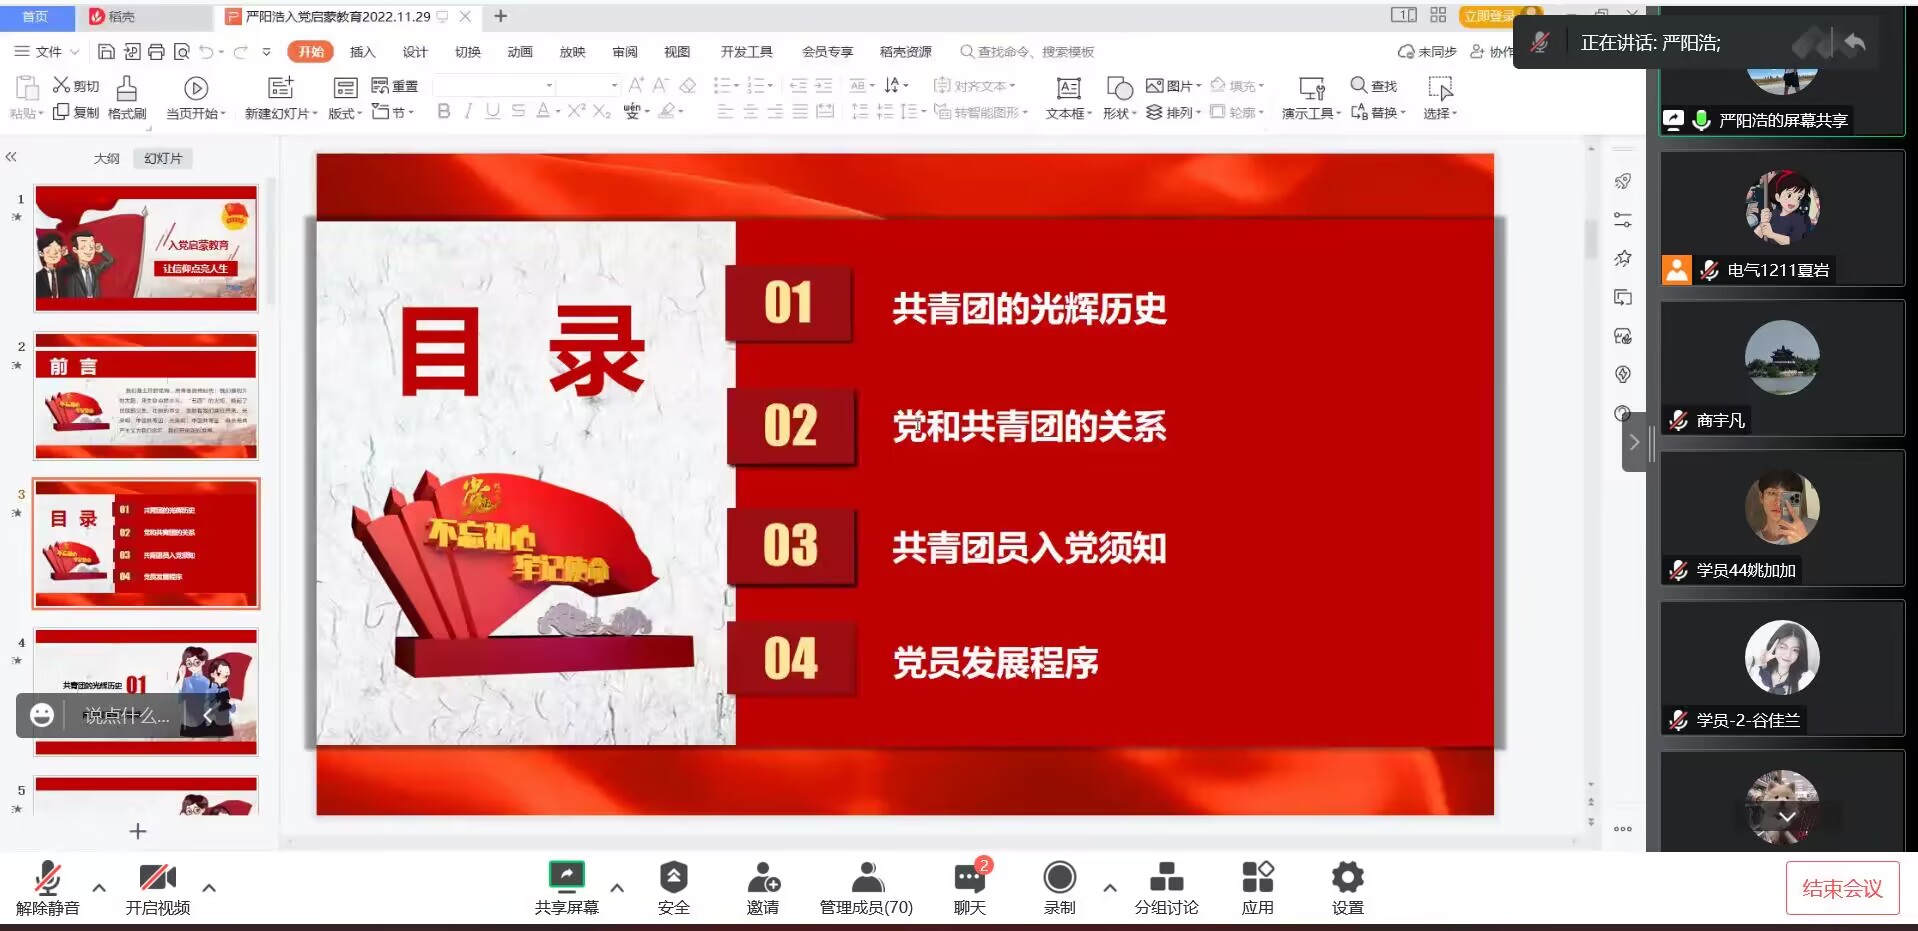Image resolution: width=1918 pixels, height=931 pixels.
Task: Open Breakout Rooms (分组讨论) icon
Action: tap(1166, 878)
